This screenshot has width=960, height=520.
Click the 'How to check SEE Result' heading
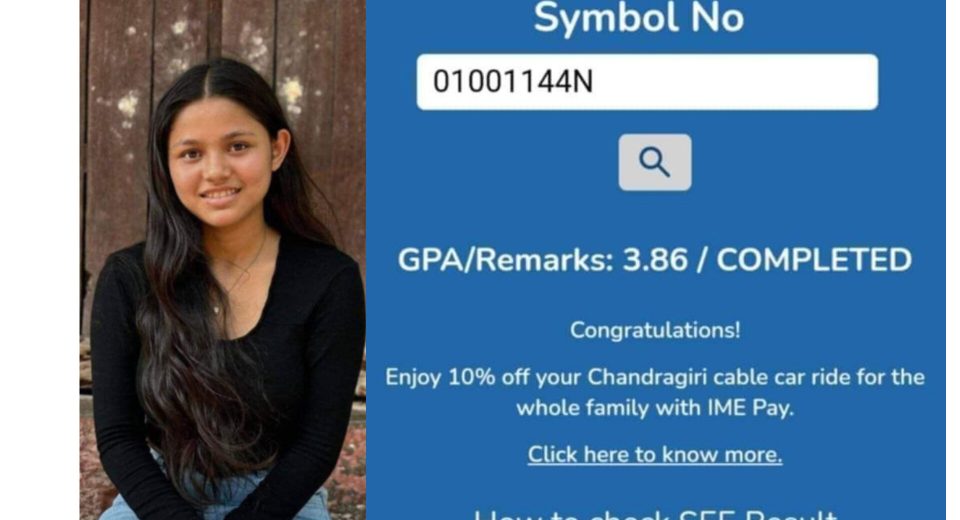click(x=654, y=513)
